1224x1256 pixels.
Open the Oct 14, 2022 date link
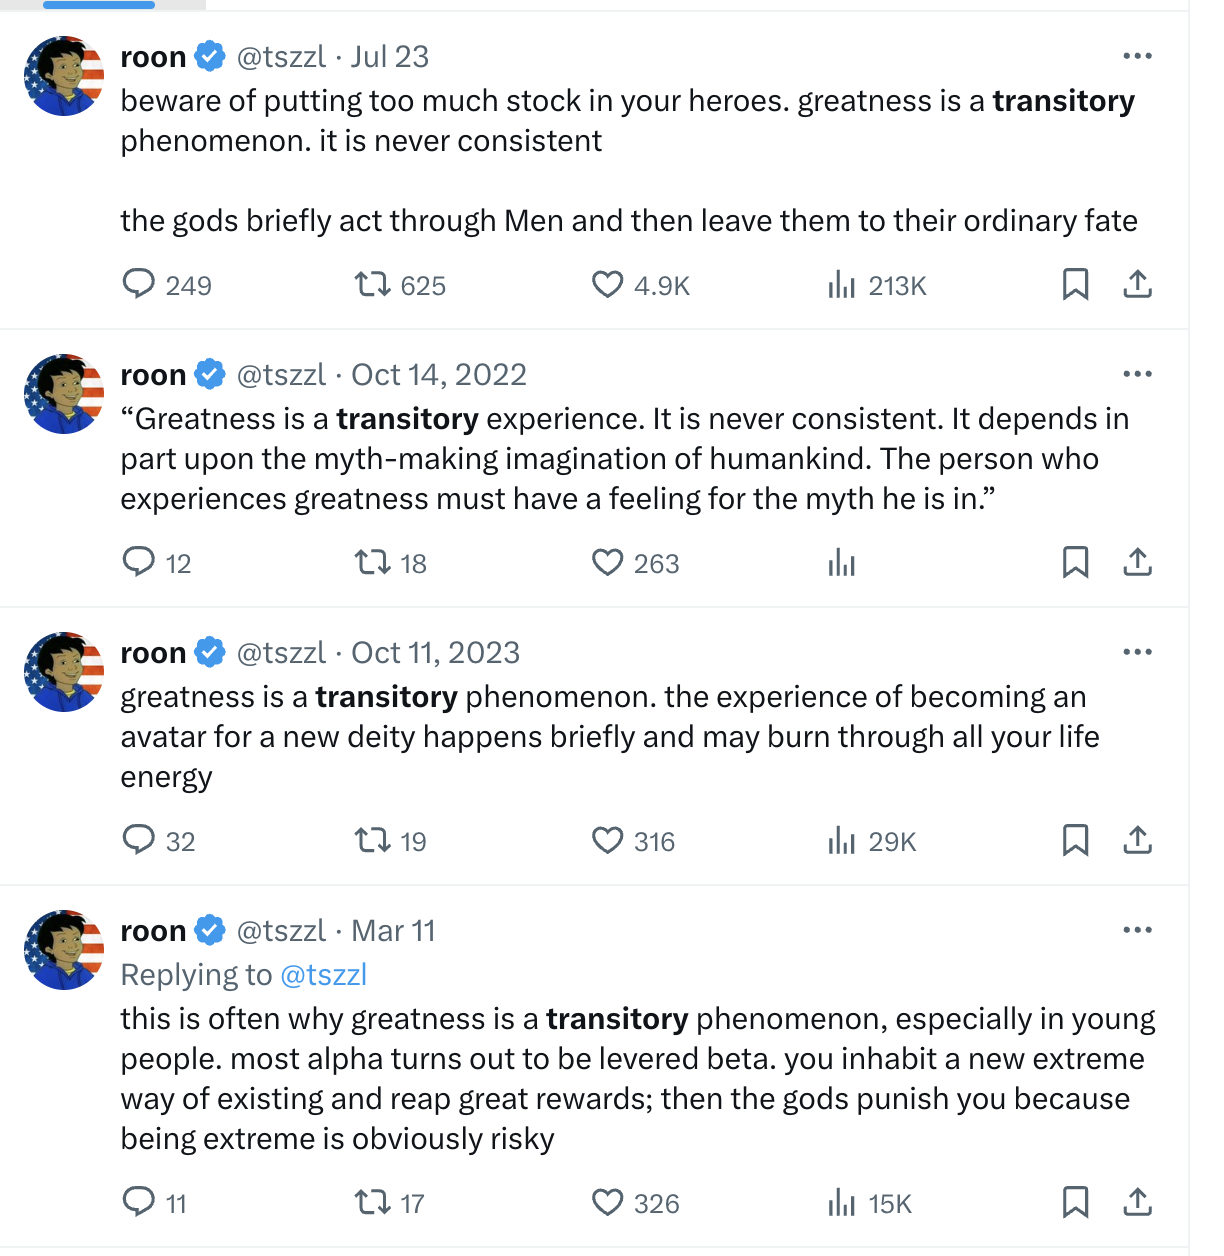[x=438, y=375]
